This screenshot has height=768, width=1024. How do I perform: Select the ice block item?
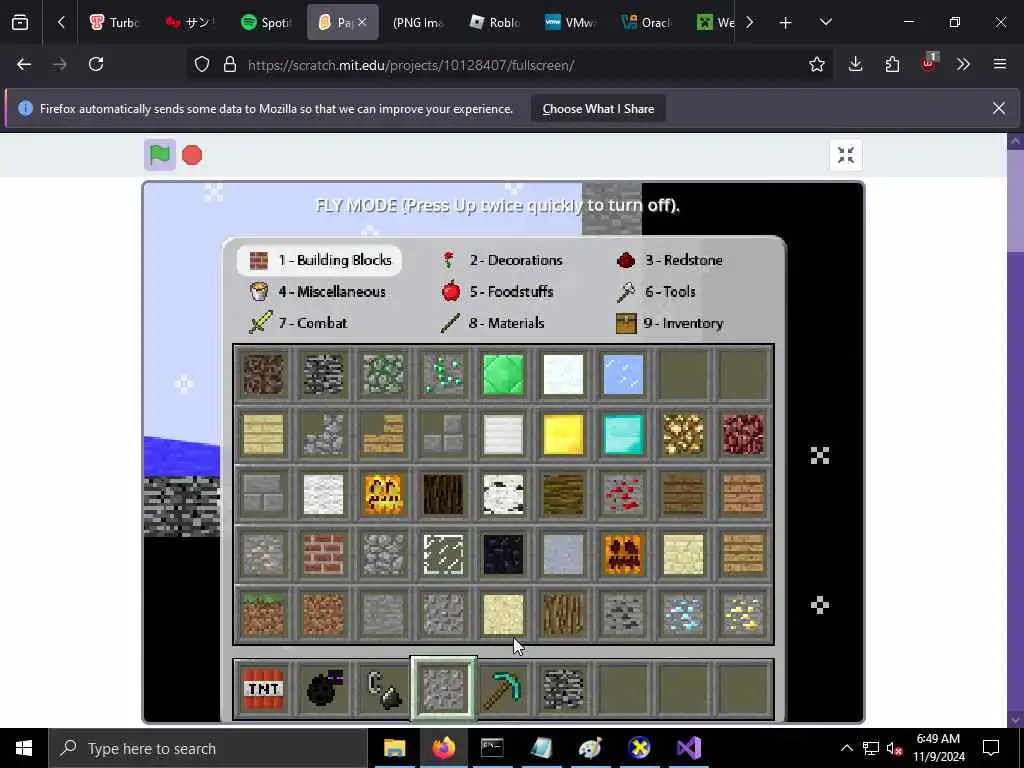[623, 375]
